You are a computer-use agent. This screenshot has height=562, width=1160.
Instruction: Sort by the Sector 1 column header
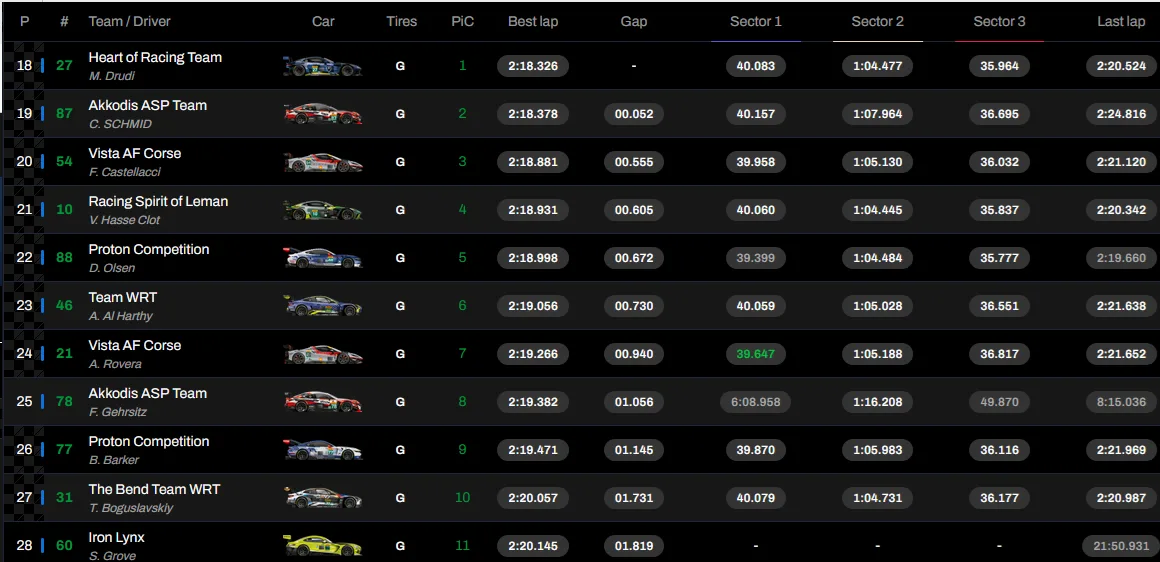coord(755,21)
